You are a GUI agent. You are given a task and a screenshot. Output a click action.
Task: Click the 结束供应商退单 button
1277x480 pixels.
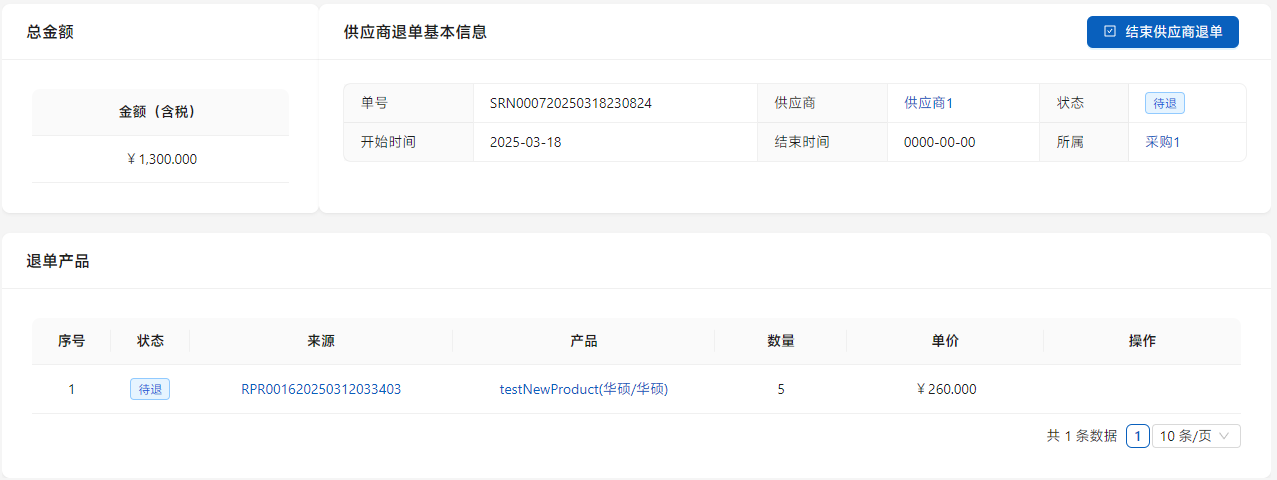pyautogui.click(x=1162, y=32)
